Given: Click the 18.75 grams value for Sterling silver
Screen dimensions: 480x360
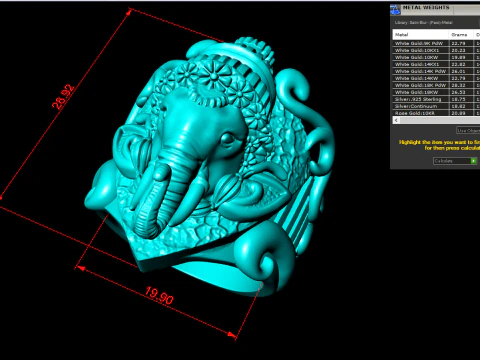Looking at the screenshot, I should click(458, 99).
